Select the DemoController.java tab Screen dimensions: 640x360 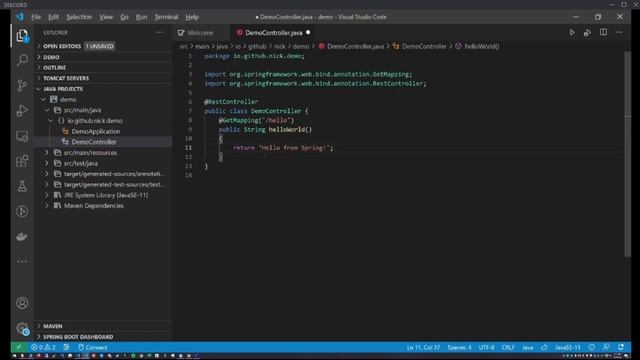click(273, 33)
